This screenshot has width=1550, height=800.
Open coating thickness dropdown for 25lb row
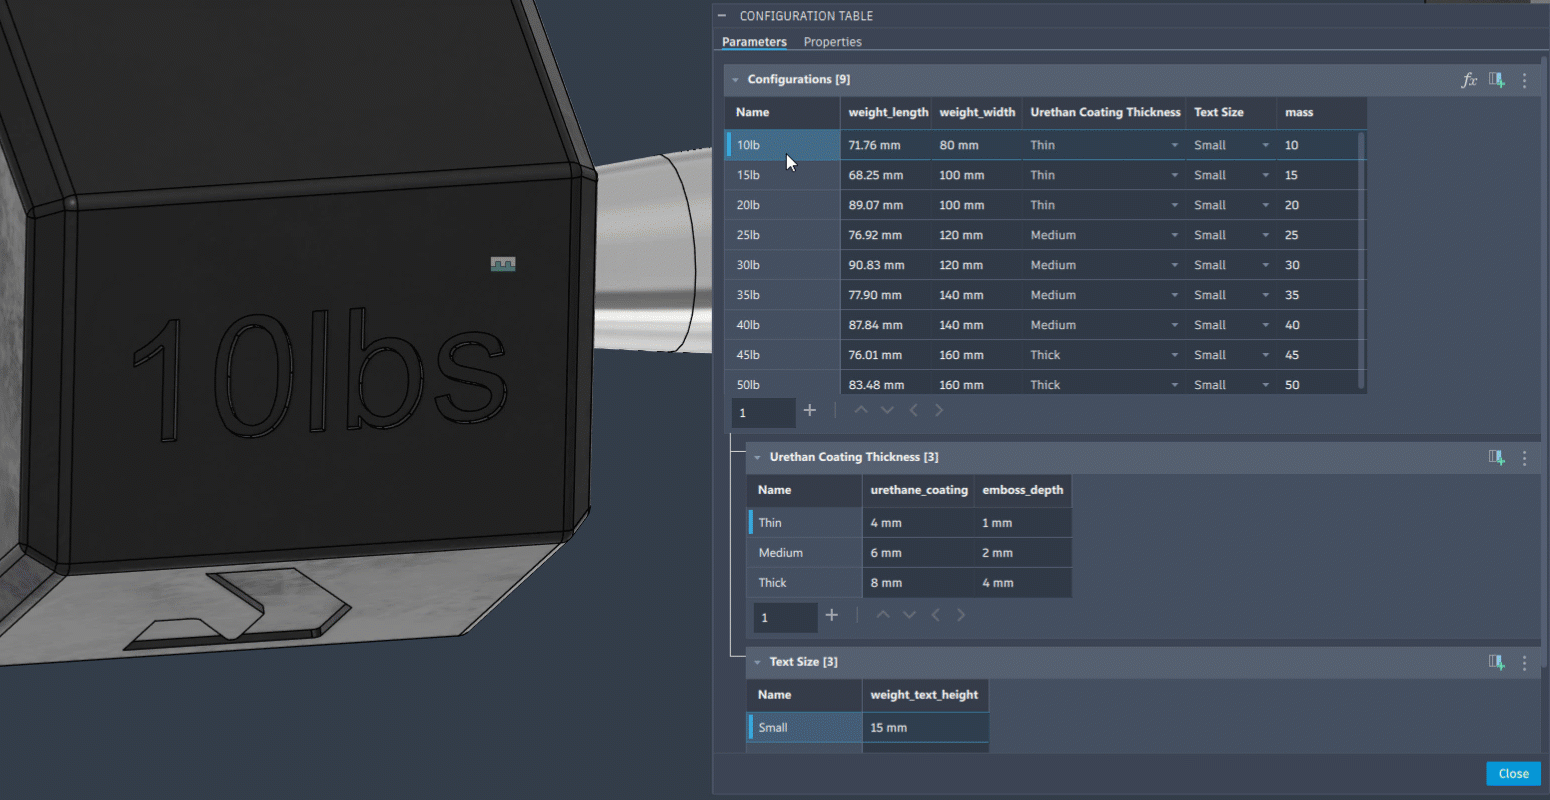click(1174, 236)
